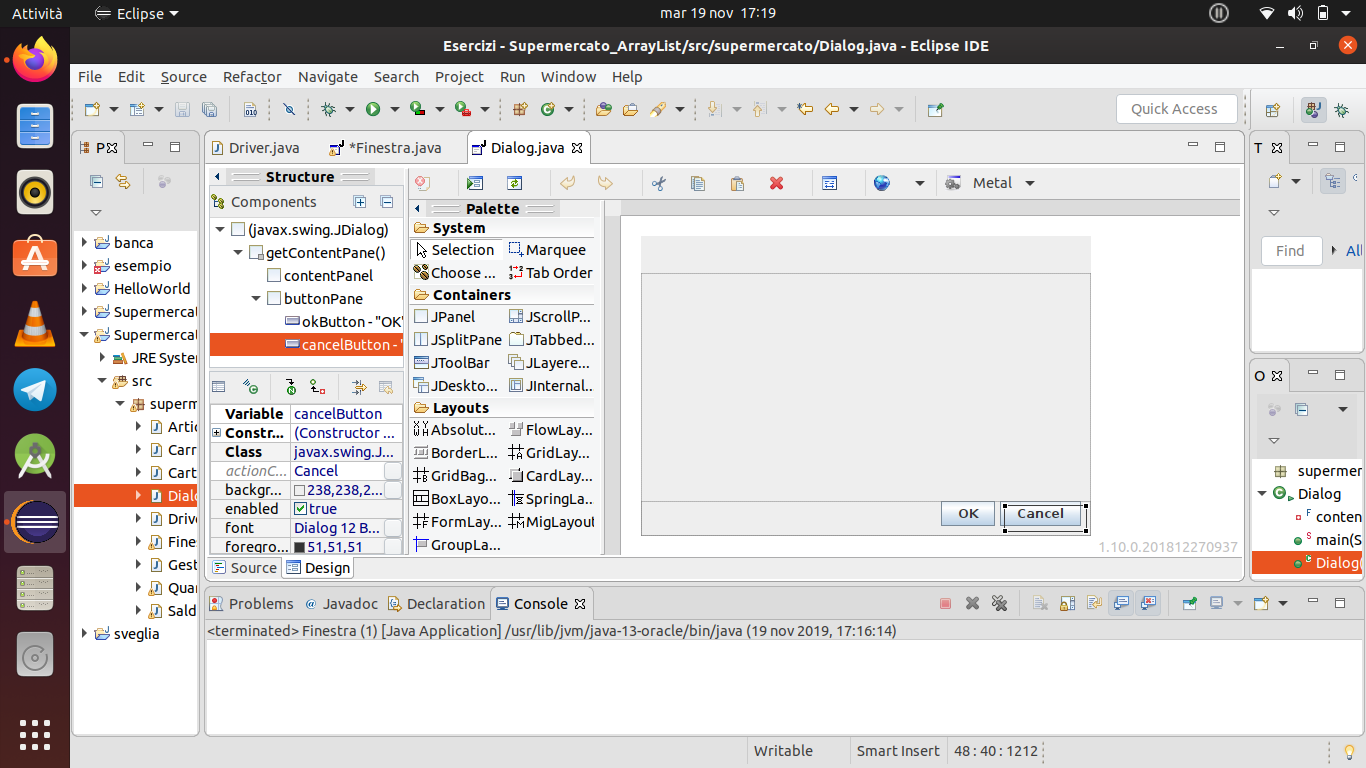Switch to the Driver.java editor tab
1366x768 pixels.
point(255,148)
